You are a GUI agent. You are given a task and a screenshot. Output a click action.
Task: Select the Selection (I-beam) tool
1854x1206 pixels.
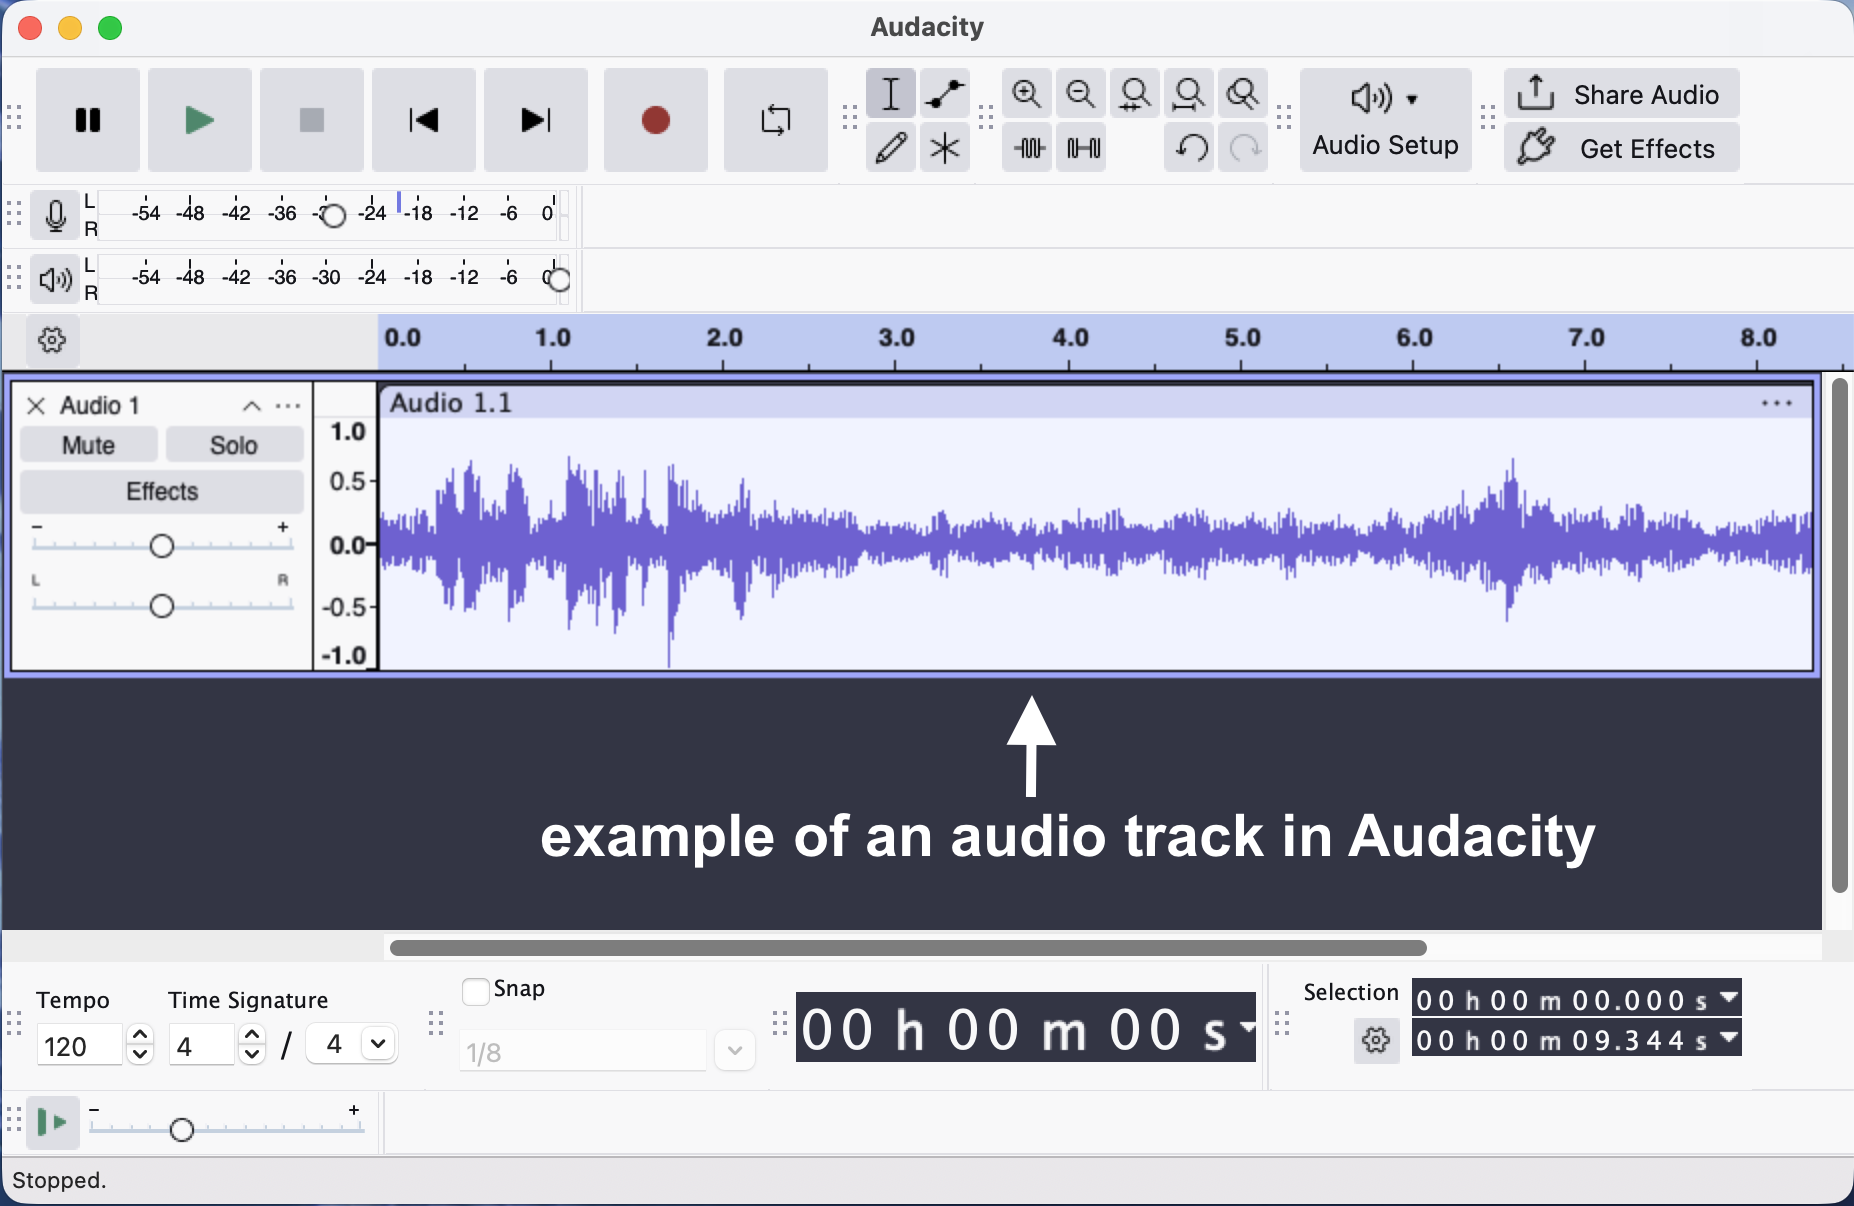[891, 94]
